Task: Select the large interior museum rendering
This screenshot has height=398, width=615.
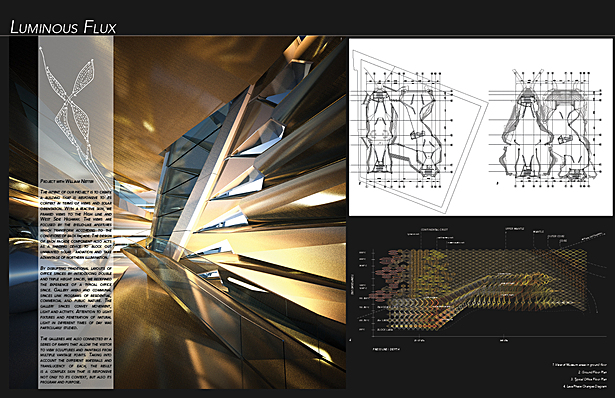Action: pyautogui.click(x=178, y=212)
